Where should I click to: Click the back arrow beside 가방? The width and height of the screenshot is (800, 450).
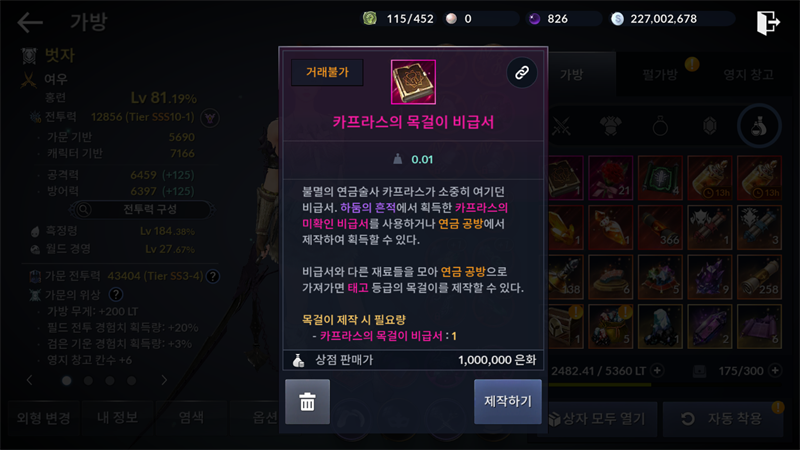coord(30,22)
